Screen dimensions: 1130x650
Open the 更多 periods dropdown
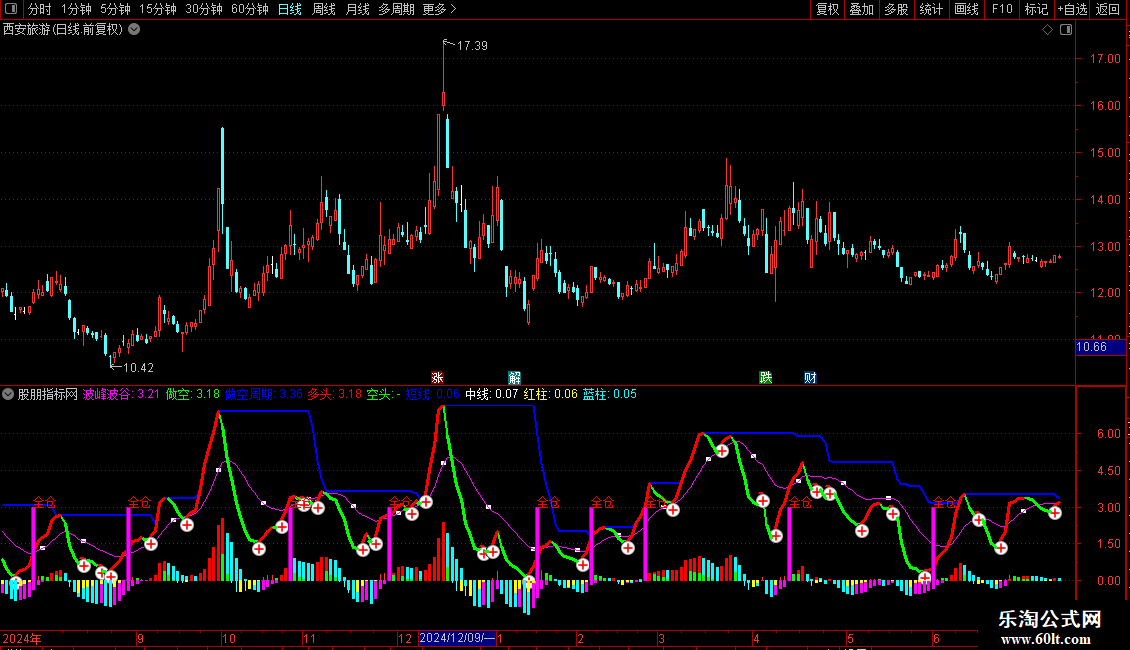[x=439, y=10]
